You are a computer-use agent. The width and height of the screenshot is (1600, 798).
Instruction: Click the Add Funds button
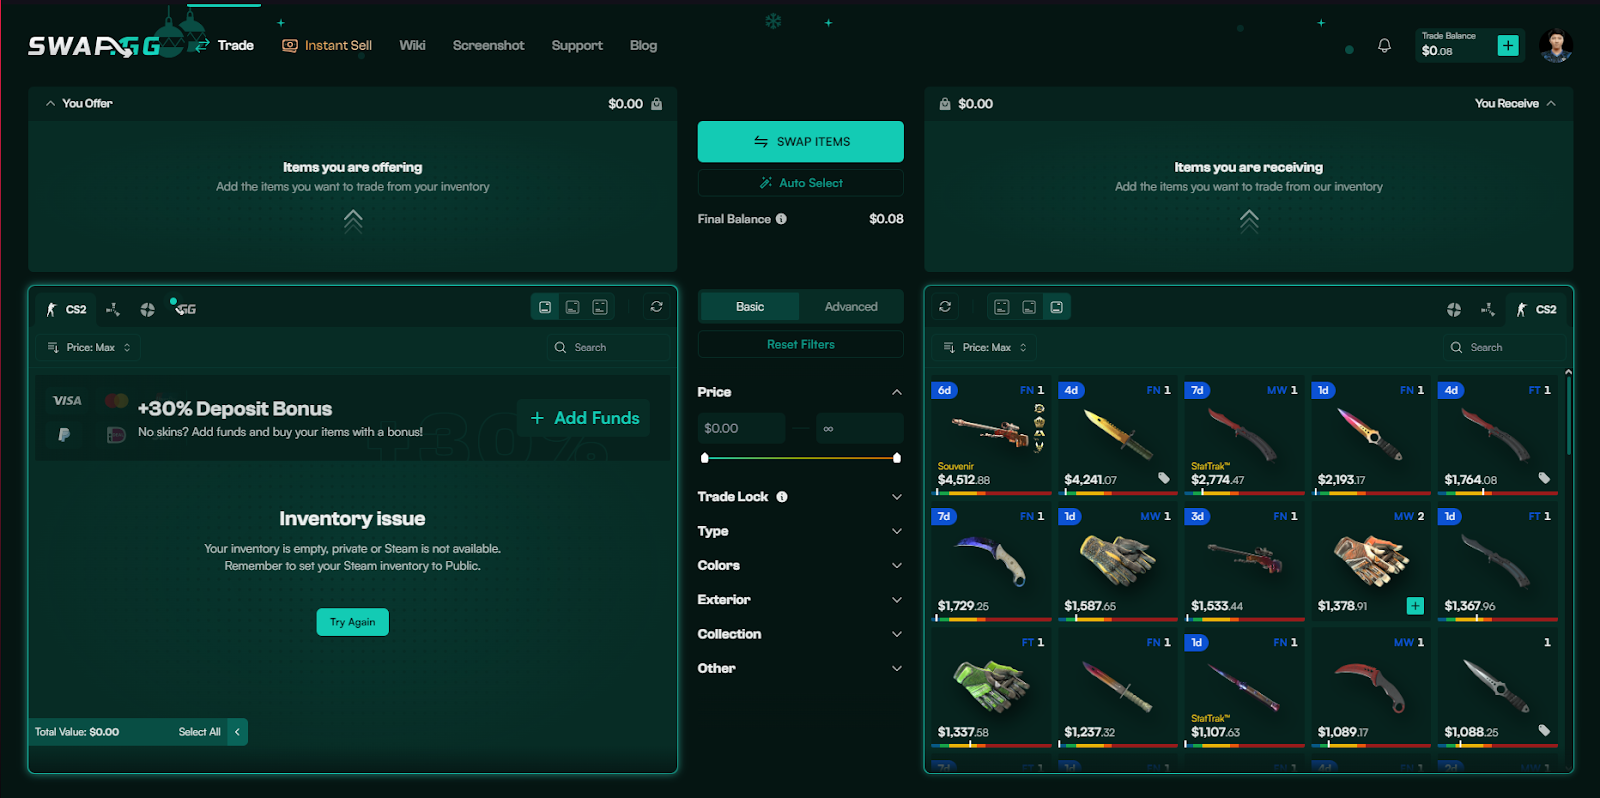(584, 418)
